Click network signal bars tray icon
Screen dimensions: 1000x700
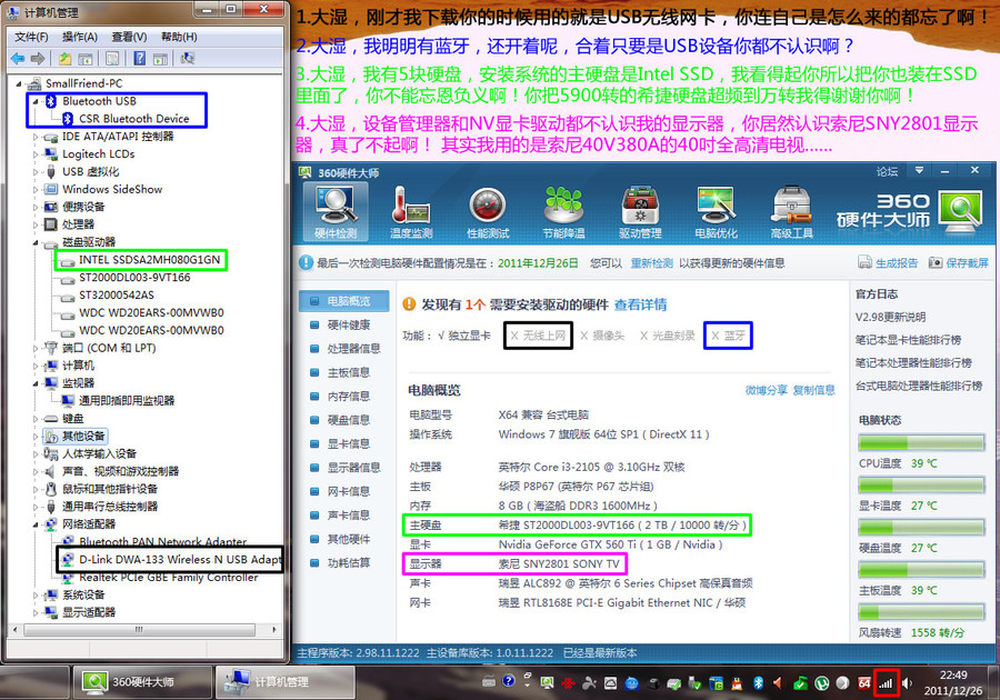(885, 683)
